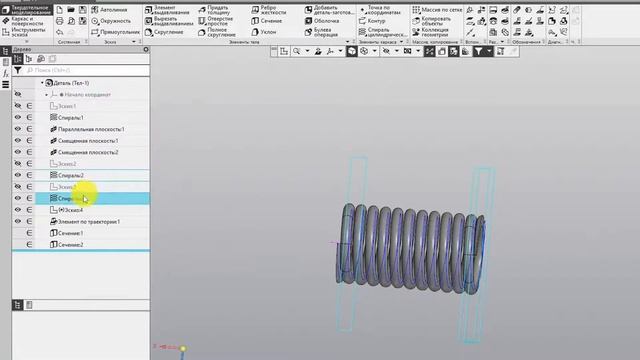Hide Параллельная плоскость:1 via eye icon
Screen dimensions: 640x360
18,129
